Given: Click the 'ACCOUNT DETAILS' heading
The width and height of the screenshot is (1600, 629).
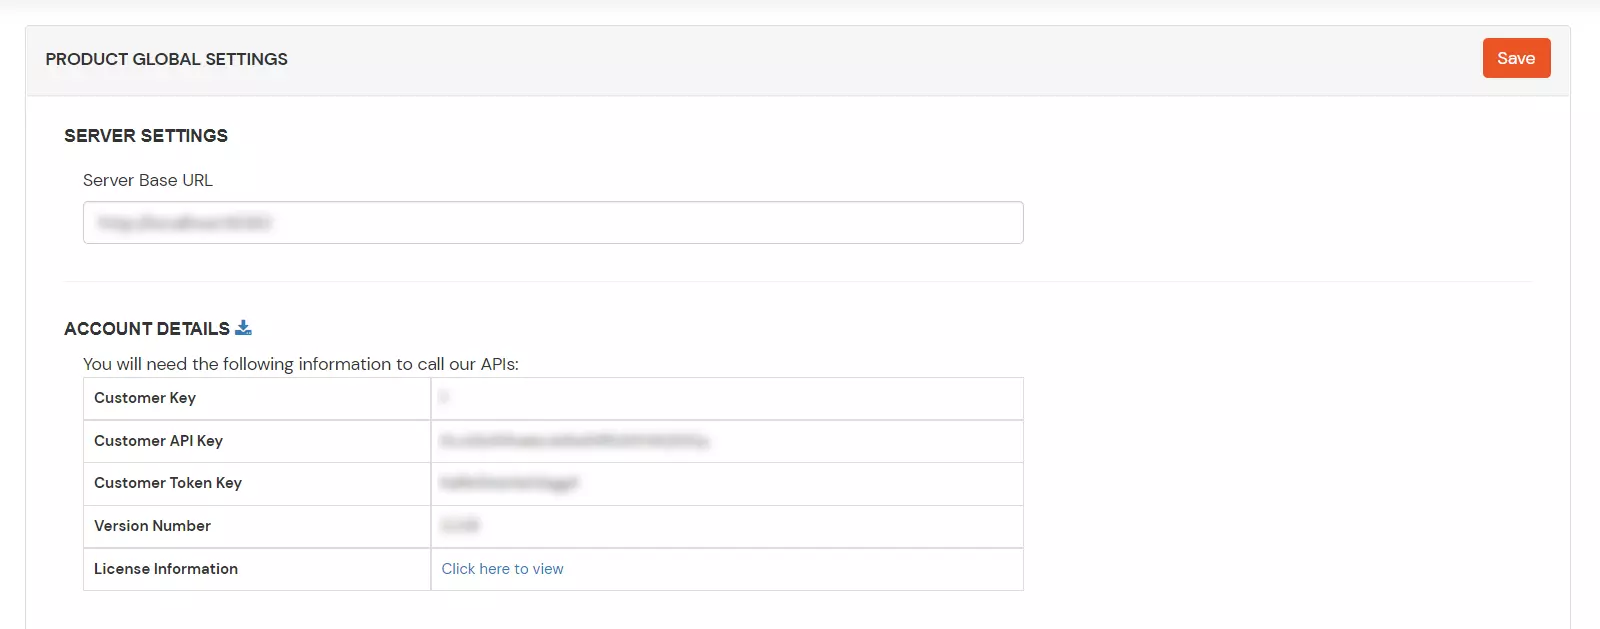Looking at the screenshot, I should point(147,329).
